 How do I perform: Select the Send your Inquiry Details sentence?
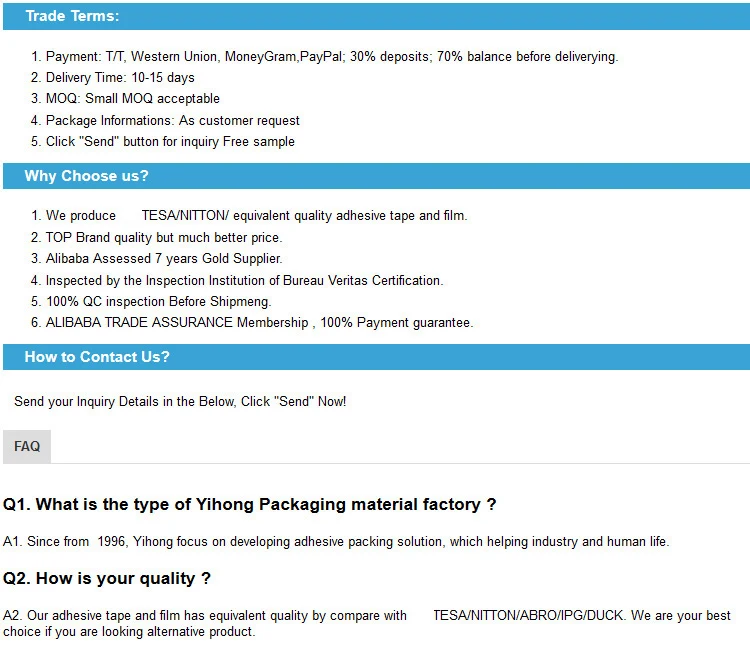pos(180,402)
